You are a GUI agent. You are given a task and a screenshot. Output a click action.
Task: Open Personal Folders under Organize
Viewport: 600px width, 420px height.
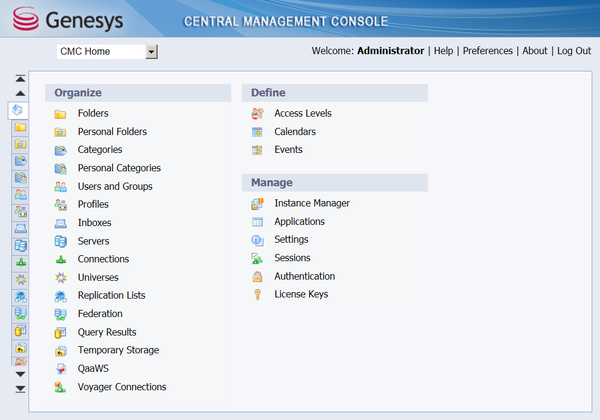[x=112, y=132]
